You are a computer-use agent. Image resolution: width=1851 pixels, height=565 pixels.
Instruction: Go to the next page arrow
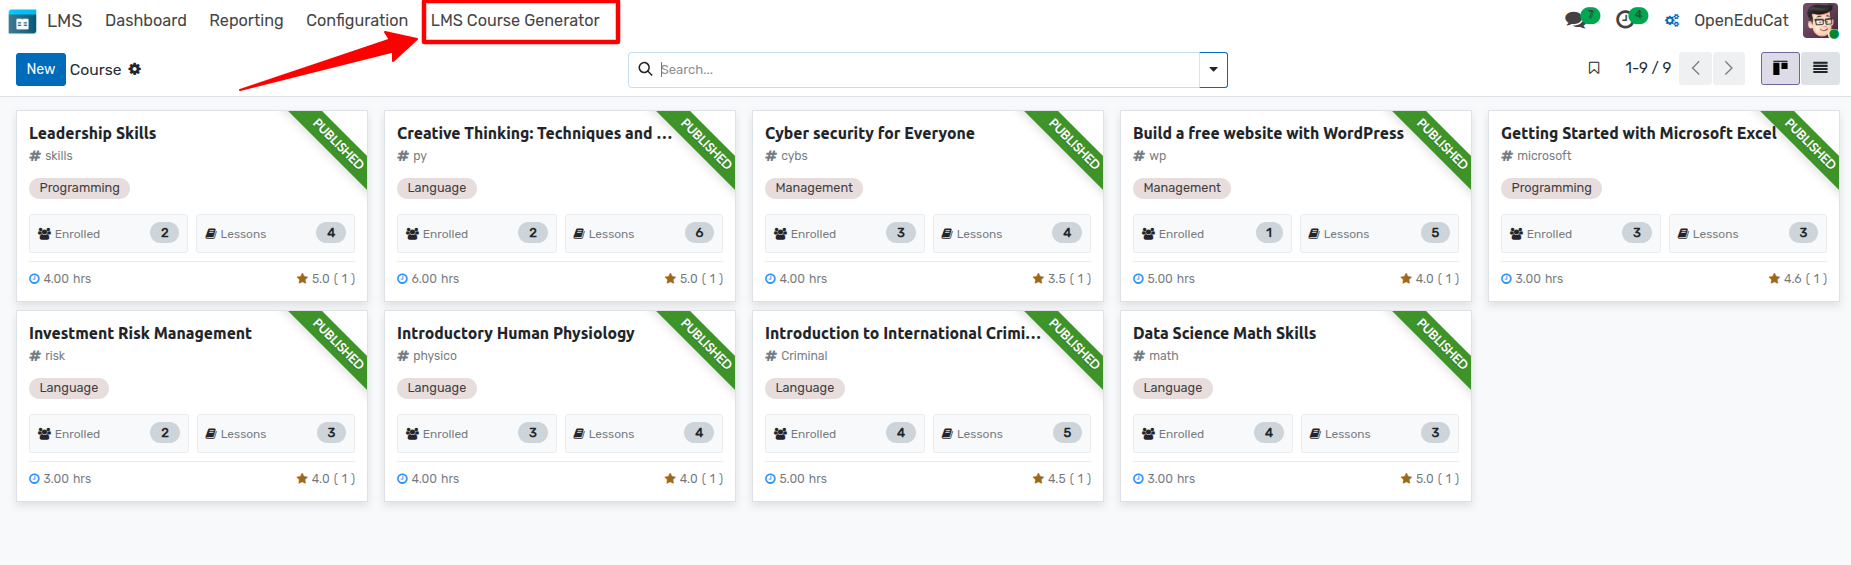pyautogui.click(x=1728, y=68)
